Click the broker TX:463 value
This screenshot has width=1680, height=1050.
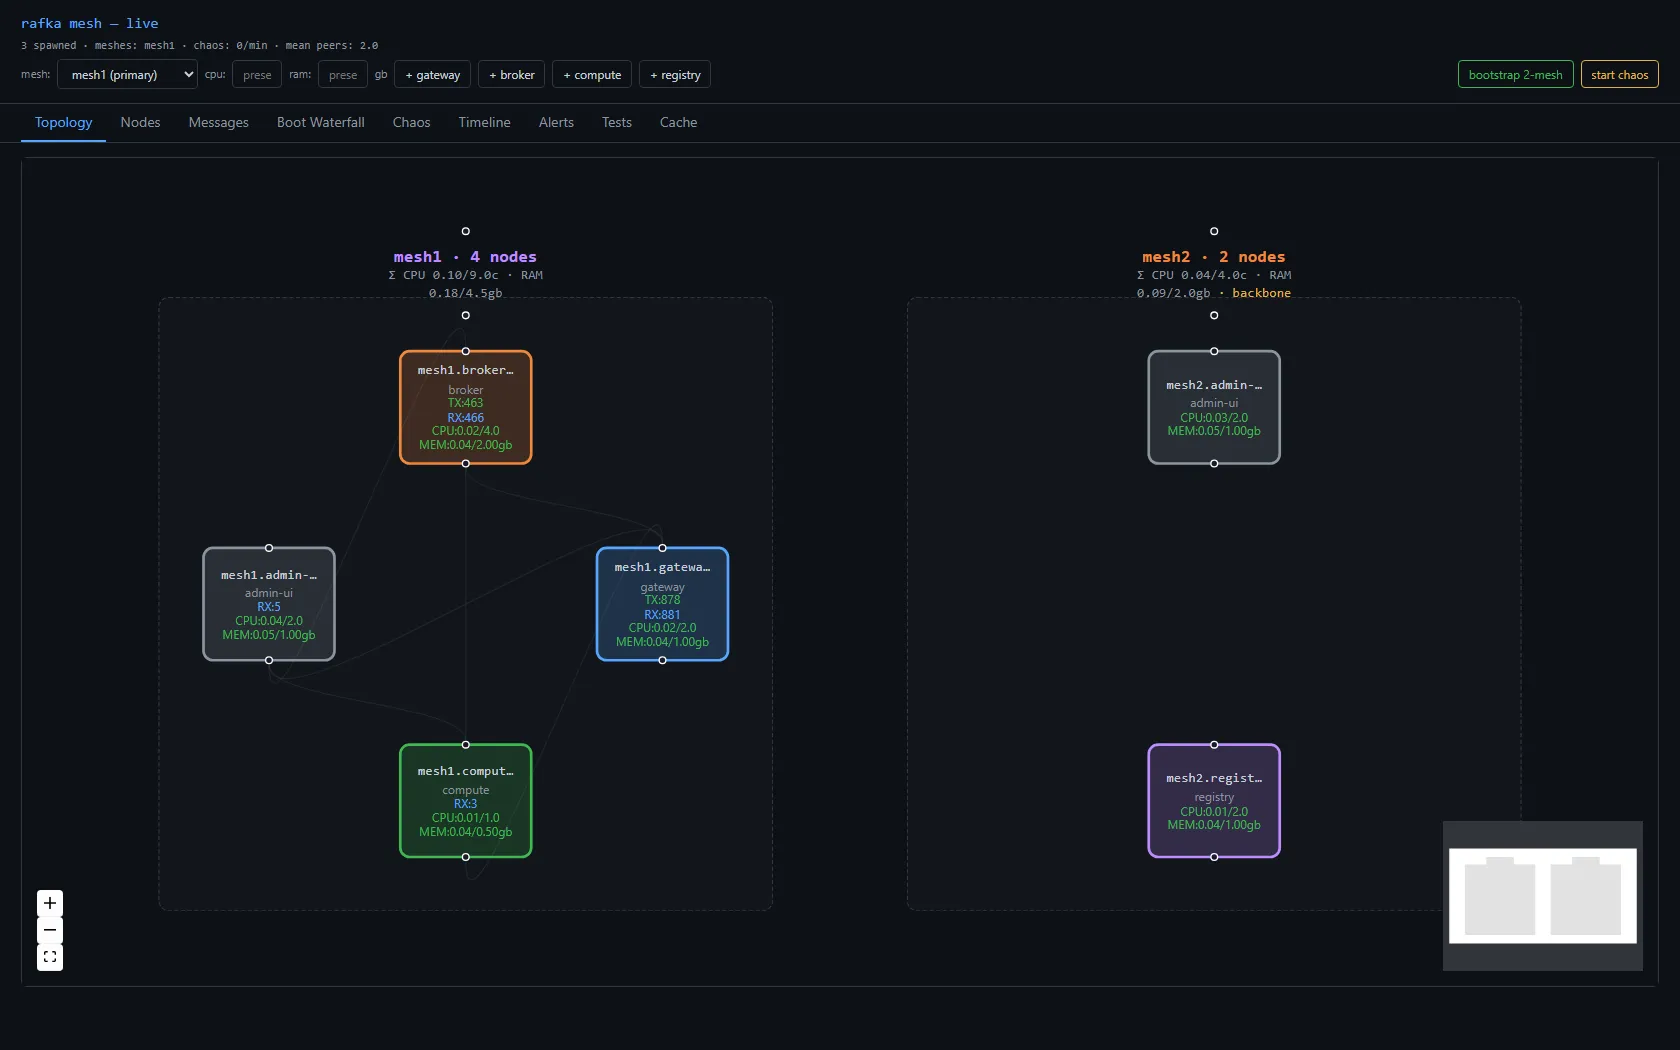465,403
